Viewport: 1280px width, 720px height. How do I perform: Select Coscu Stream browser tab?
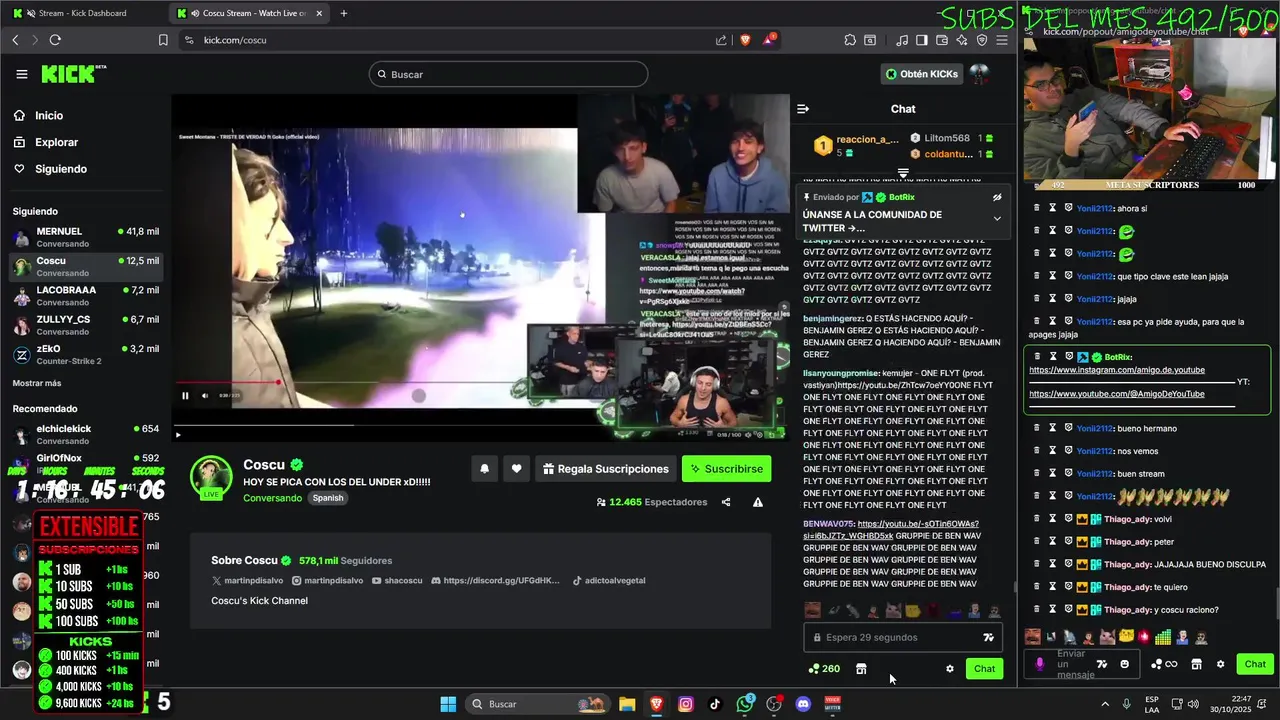click(x=248, y=13)
